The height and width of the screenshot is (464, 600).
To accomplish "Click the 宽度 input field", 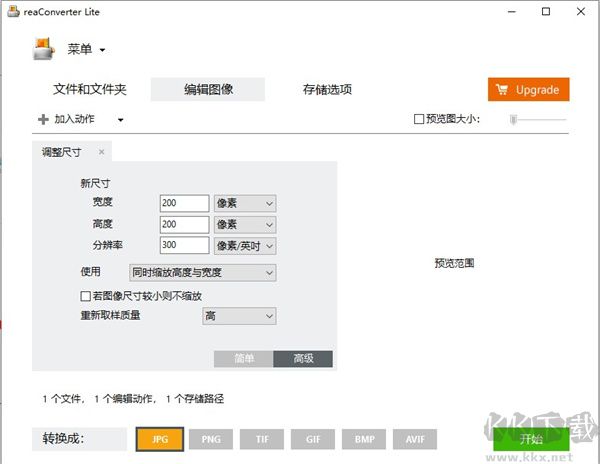I will [x=184, y=203].
